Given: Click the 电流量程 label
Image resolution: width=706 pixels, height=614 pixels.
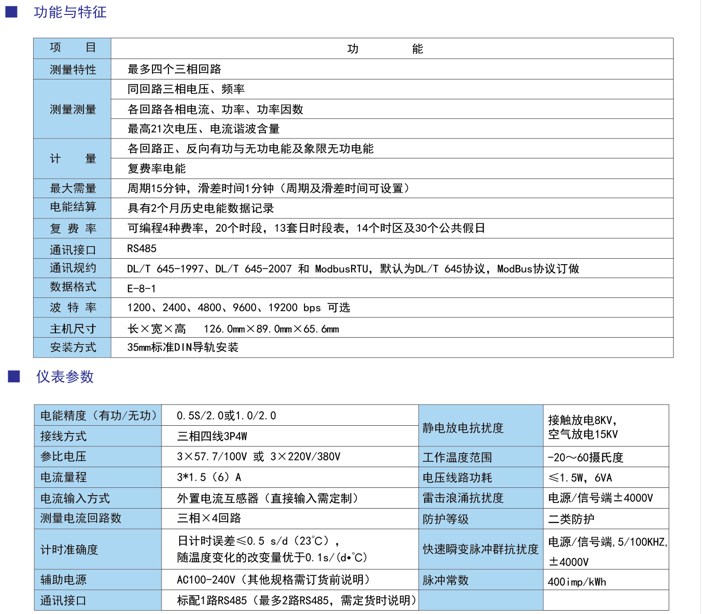Looking at the screenshot, I should (x=63, y=477).
